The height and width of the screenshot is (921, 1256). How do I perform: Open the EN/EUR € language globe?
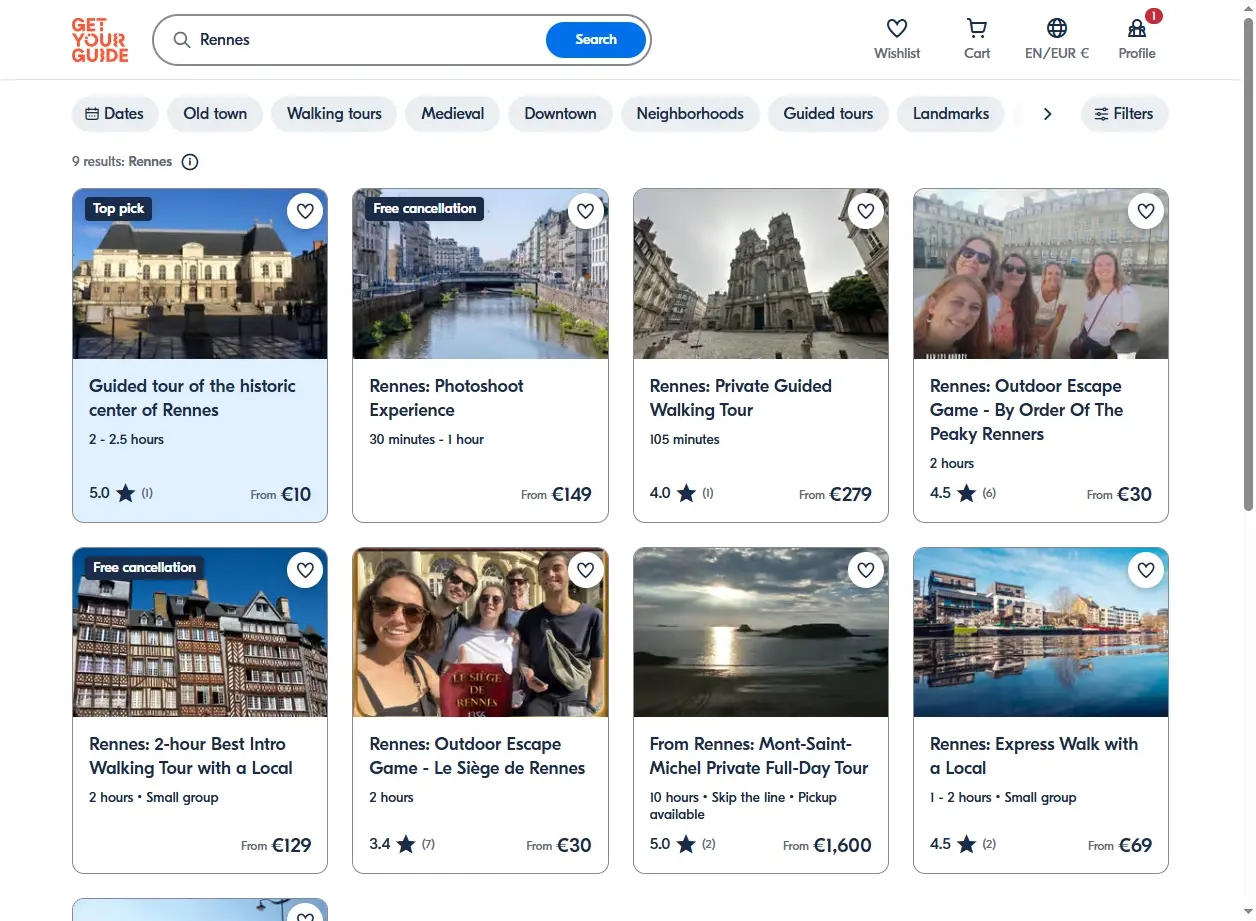coord(1057,29)
